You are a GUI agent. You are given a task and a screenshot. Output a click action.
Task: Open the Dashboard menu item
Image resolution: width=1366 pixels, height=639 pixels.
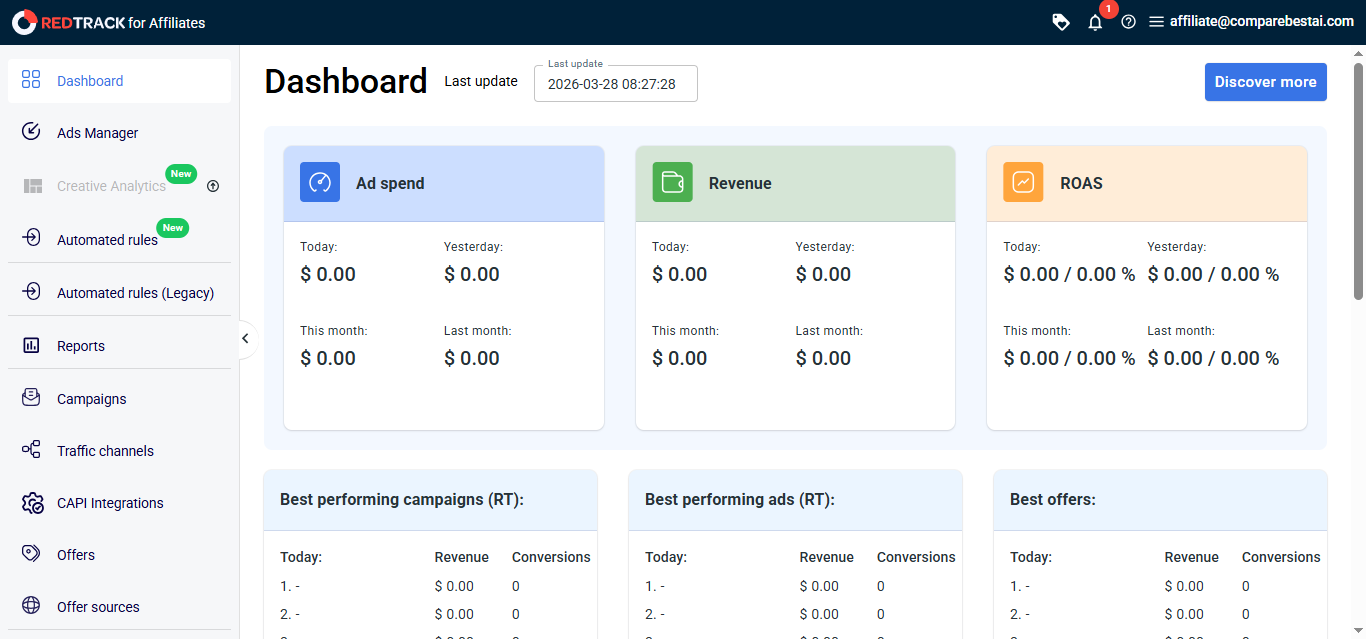click(x=119, y=81)
